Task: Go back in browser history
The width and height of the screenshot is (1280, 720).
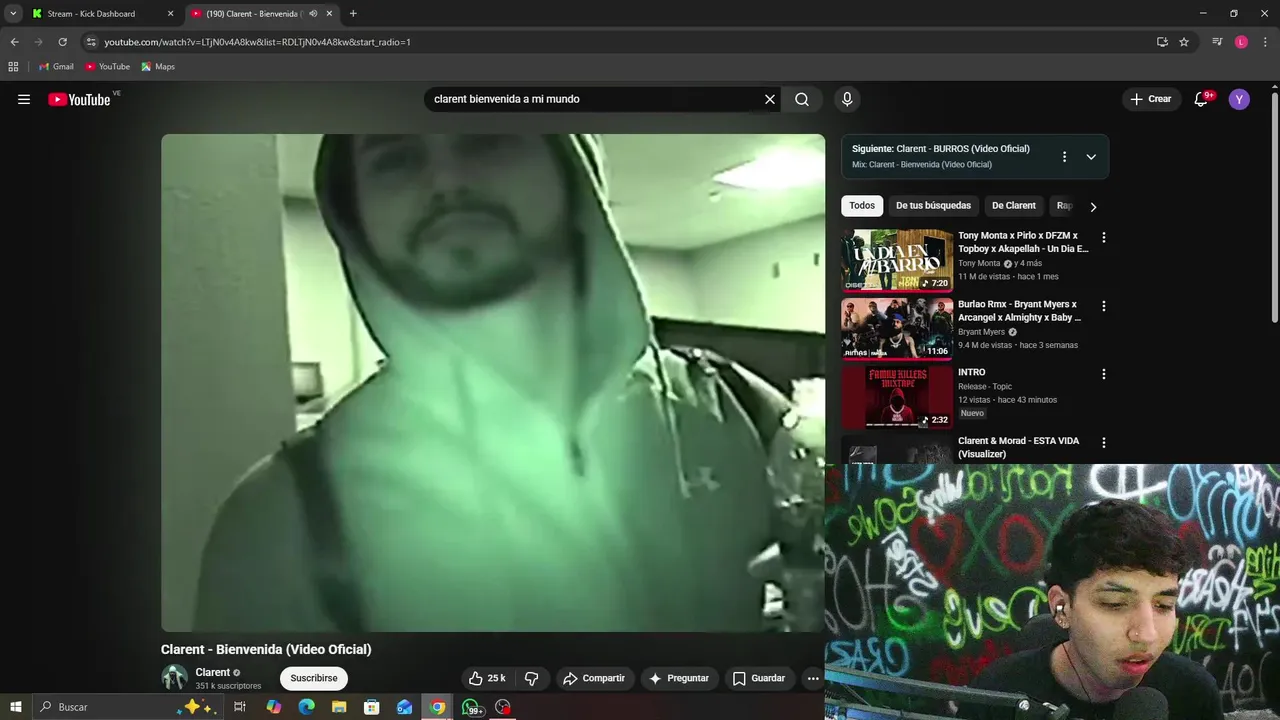Action: 14,42
